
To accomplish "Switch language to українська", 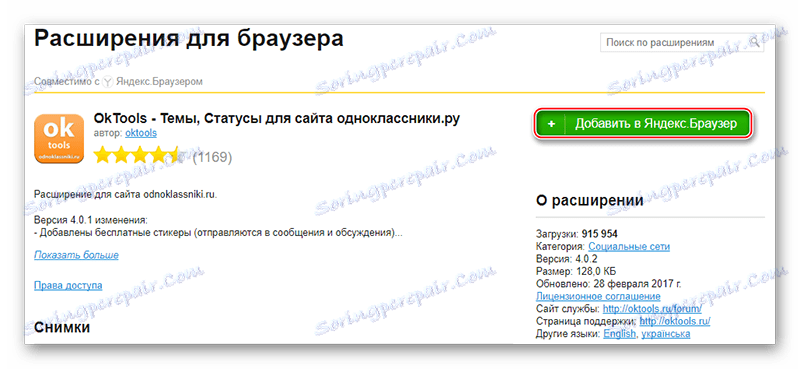I will (666, 334).
